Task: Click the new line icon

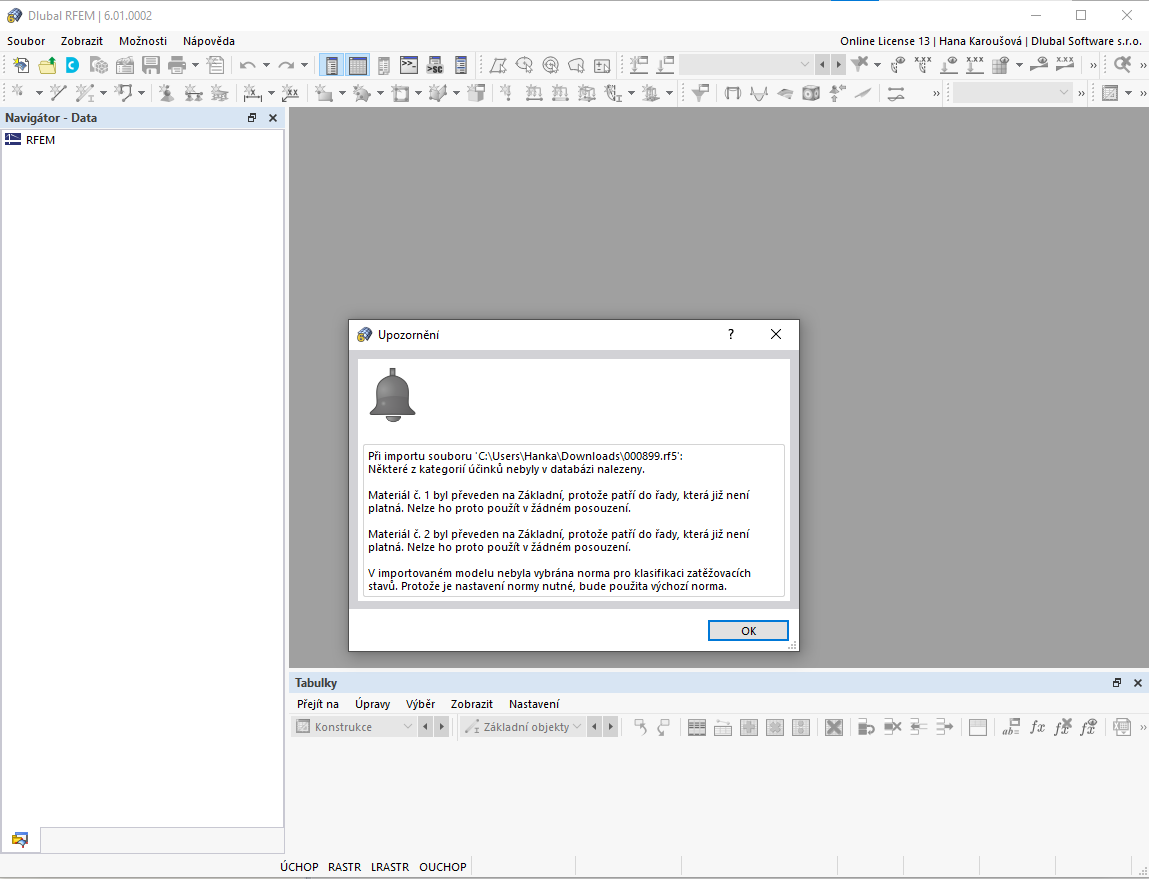Action: pos(59,93)
